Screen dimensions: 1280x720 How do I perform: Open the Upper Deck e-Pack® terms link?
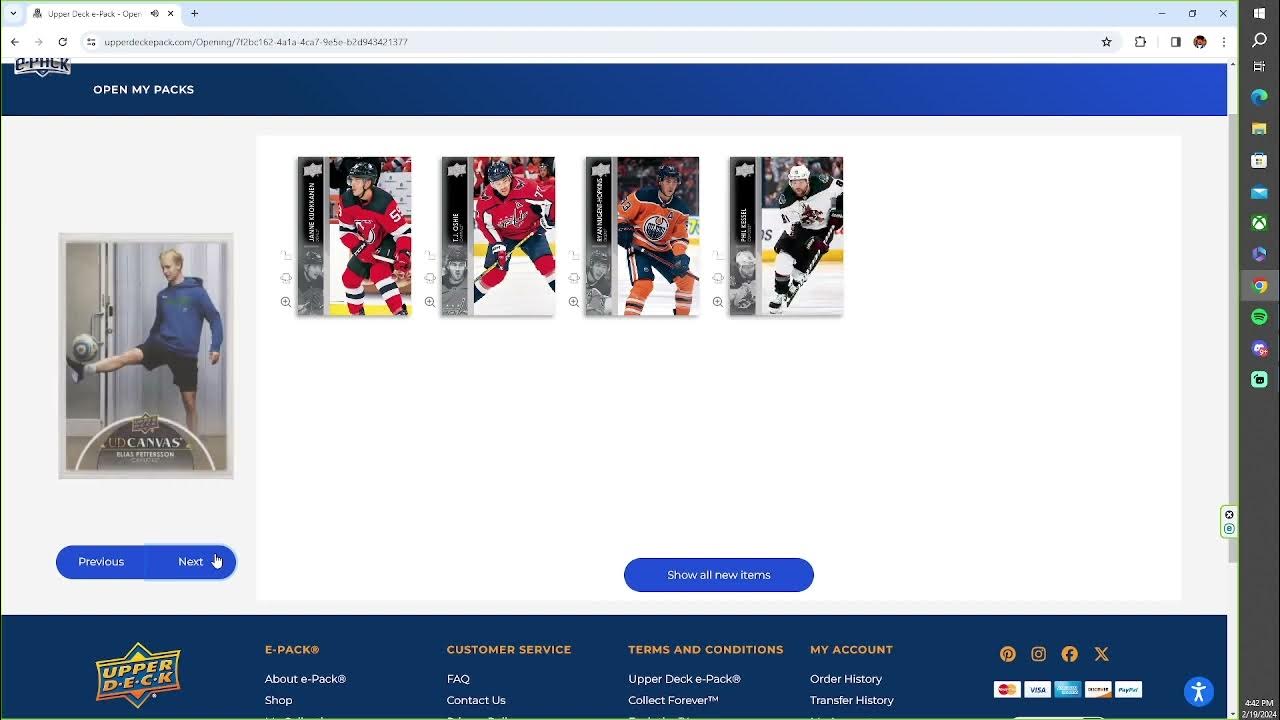[x=685, y=679]
